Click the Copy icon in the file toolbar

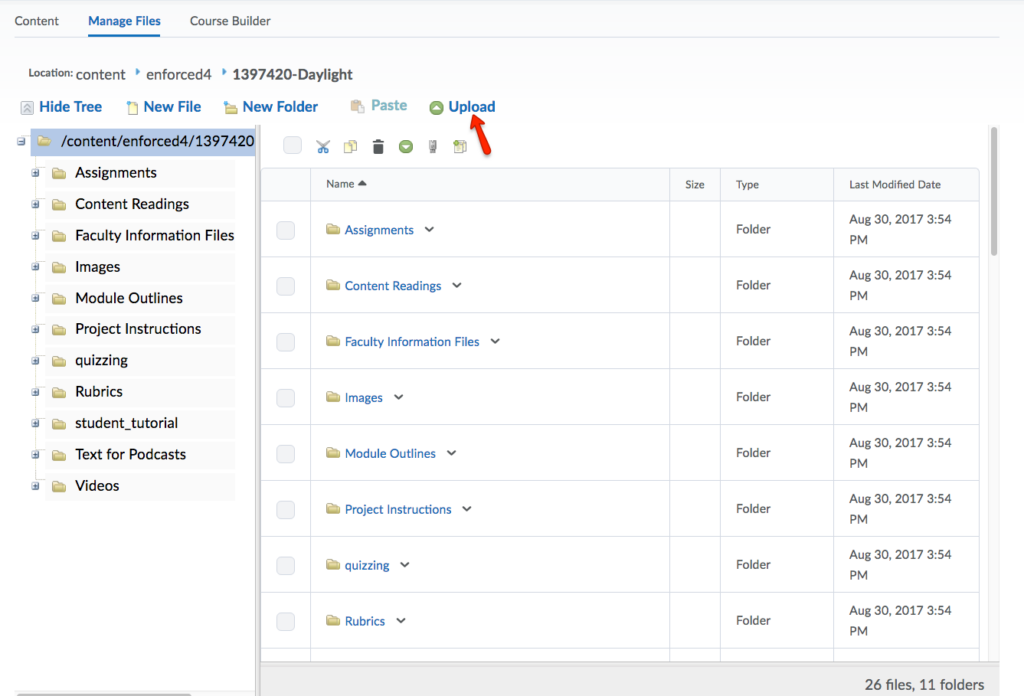coord(350,147)
